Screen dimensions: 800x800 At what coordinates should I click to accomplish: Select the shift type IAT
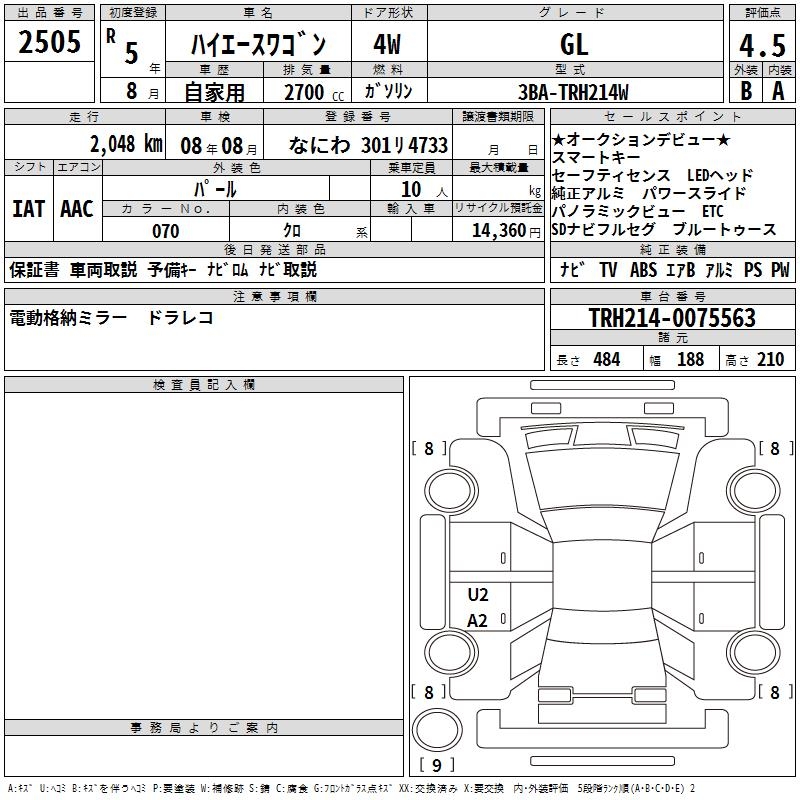[28, 209]
